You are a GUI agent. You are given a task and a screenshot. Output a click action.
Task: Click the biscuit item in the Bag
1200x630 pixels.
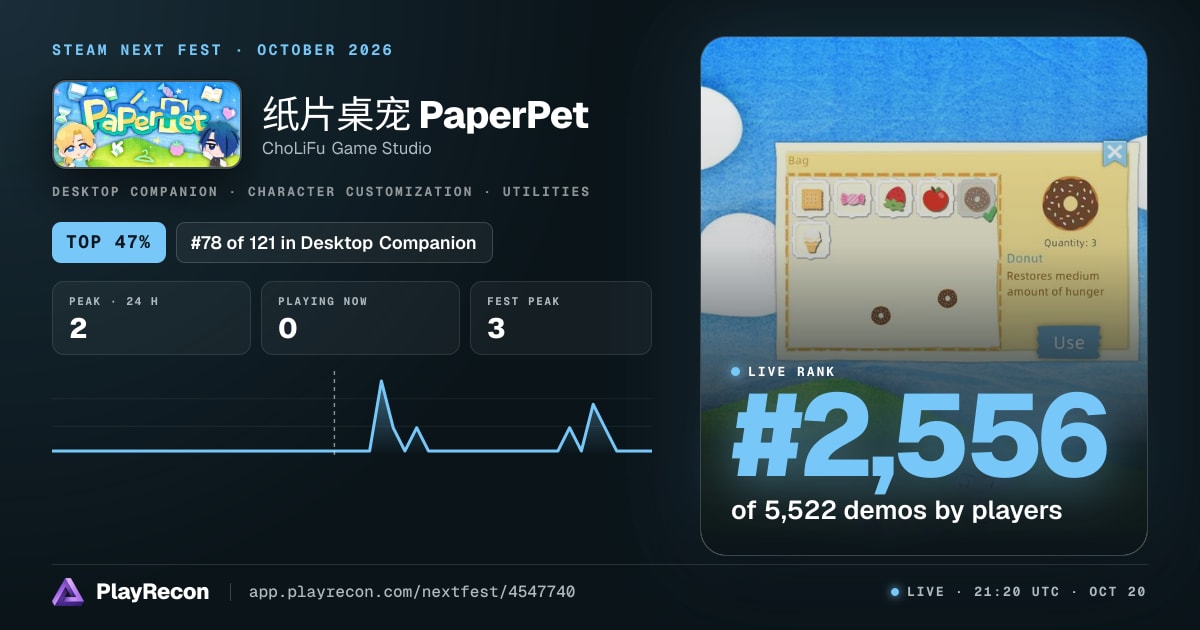pyautogui.click(x=812, y=199)
